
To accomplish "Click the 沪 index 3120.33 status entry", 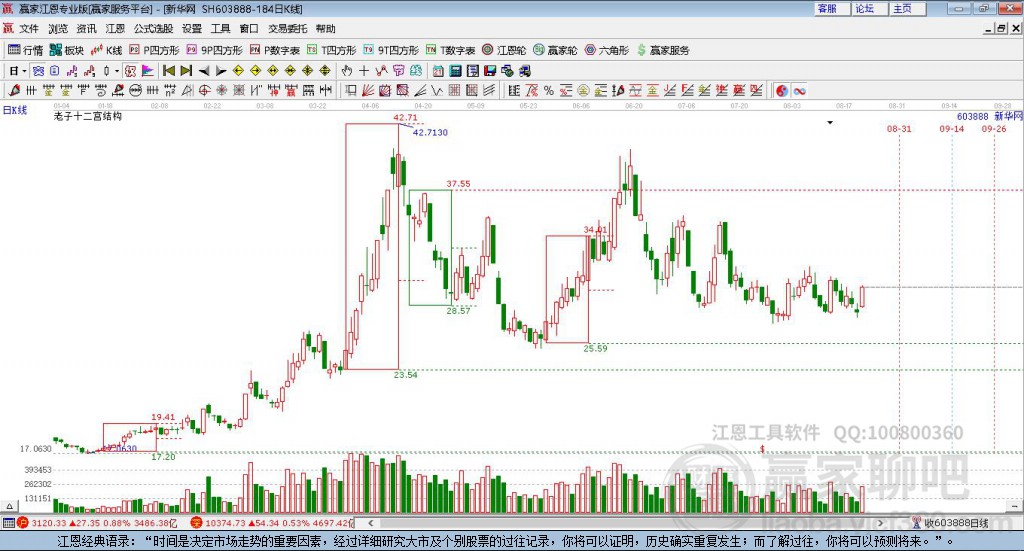I will click(98, 523).
